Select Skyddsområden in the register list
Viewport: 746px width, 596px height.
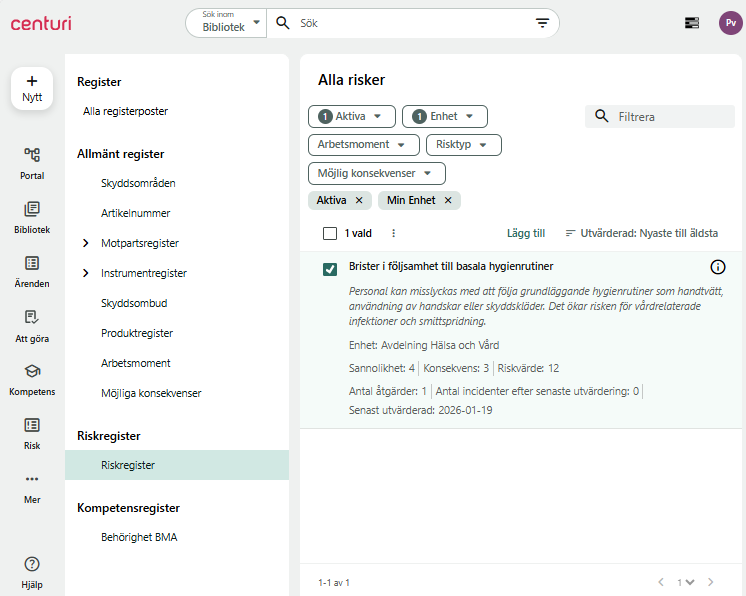pos(138,183)
